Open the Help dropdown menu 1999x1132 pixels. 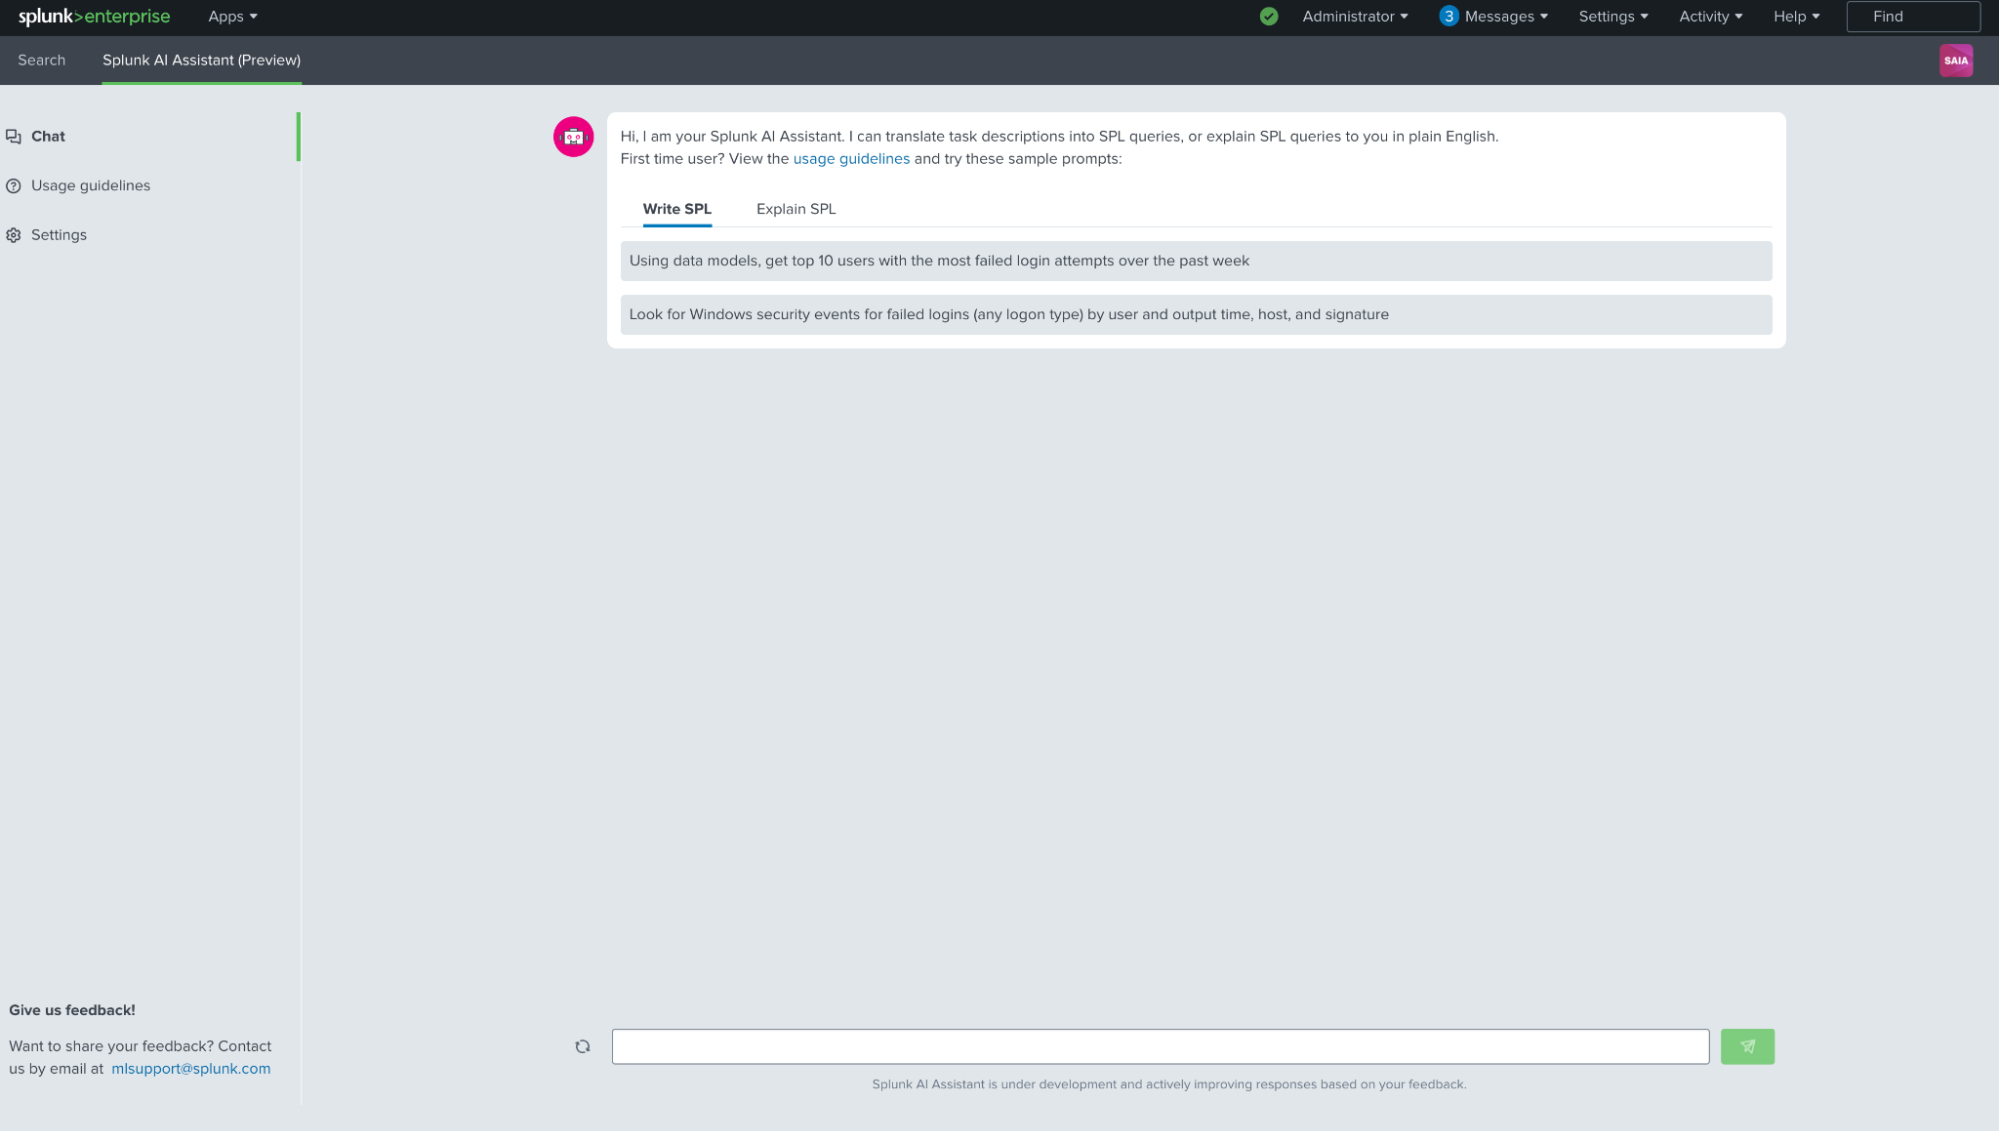click(1796, 17)
